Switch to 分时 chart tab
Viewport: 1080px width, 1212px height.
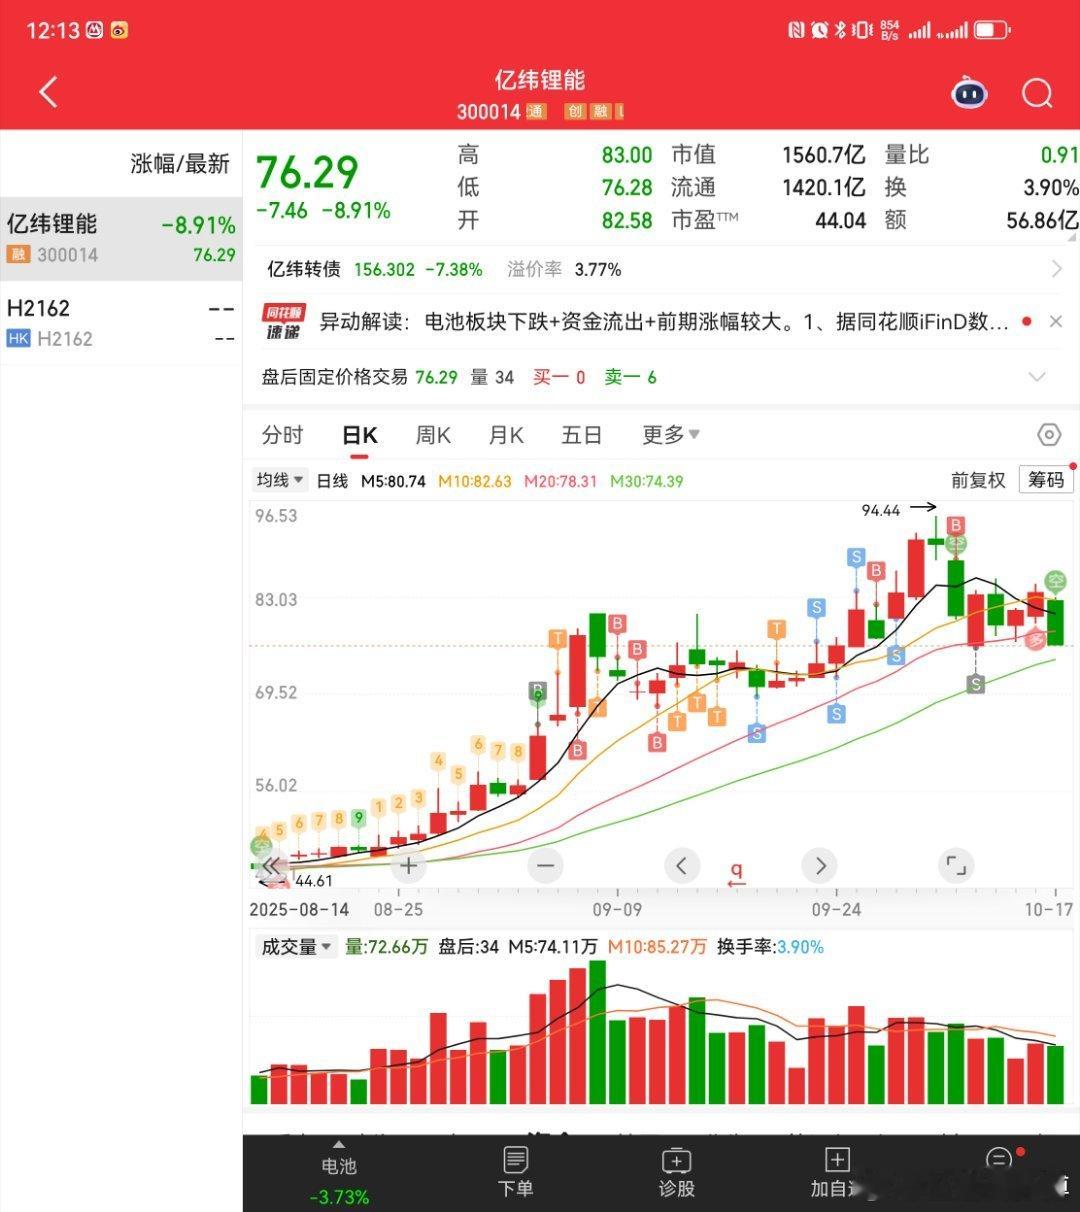coord(282,435)
